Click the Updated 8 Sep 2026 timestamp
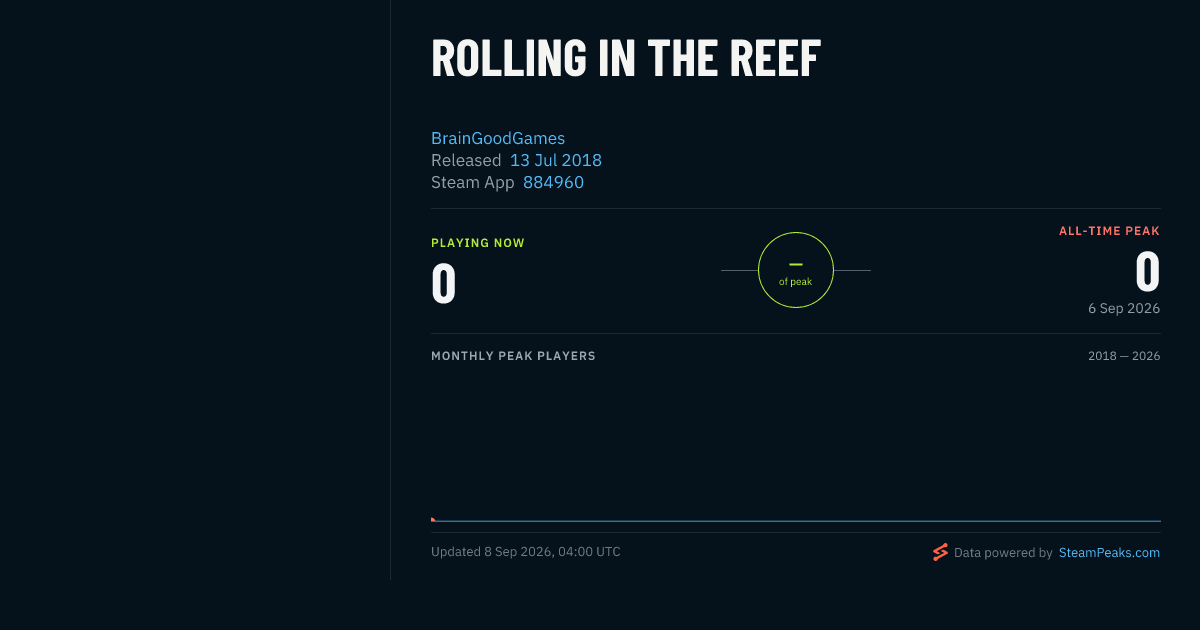Screen dimensions: 1200x630 click(x=526, y=552)
